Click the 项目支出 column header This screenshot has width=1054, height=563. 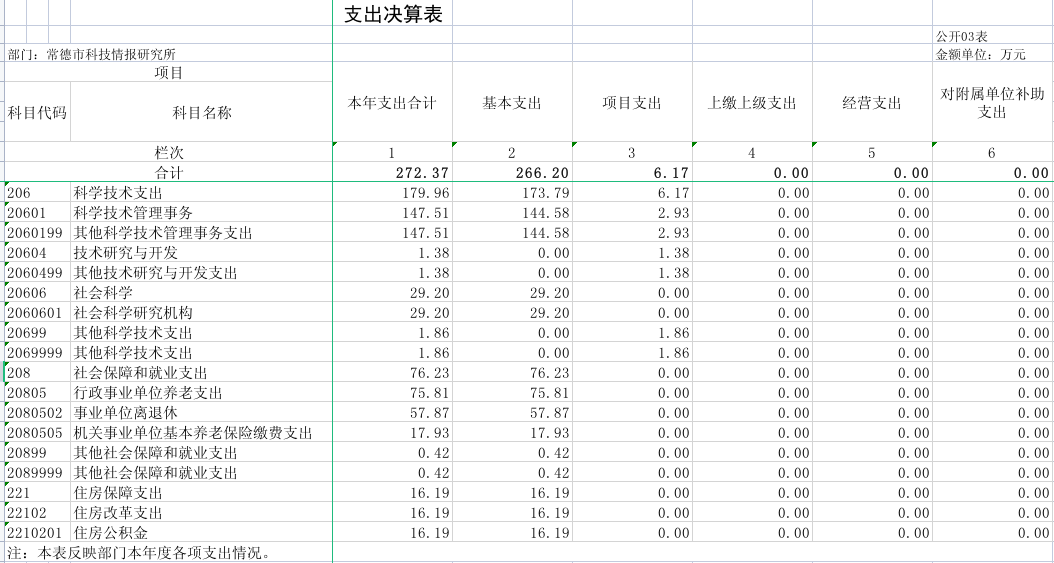(632, 103)
